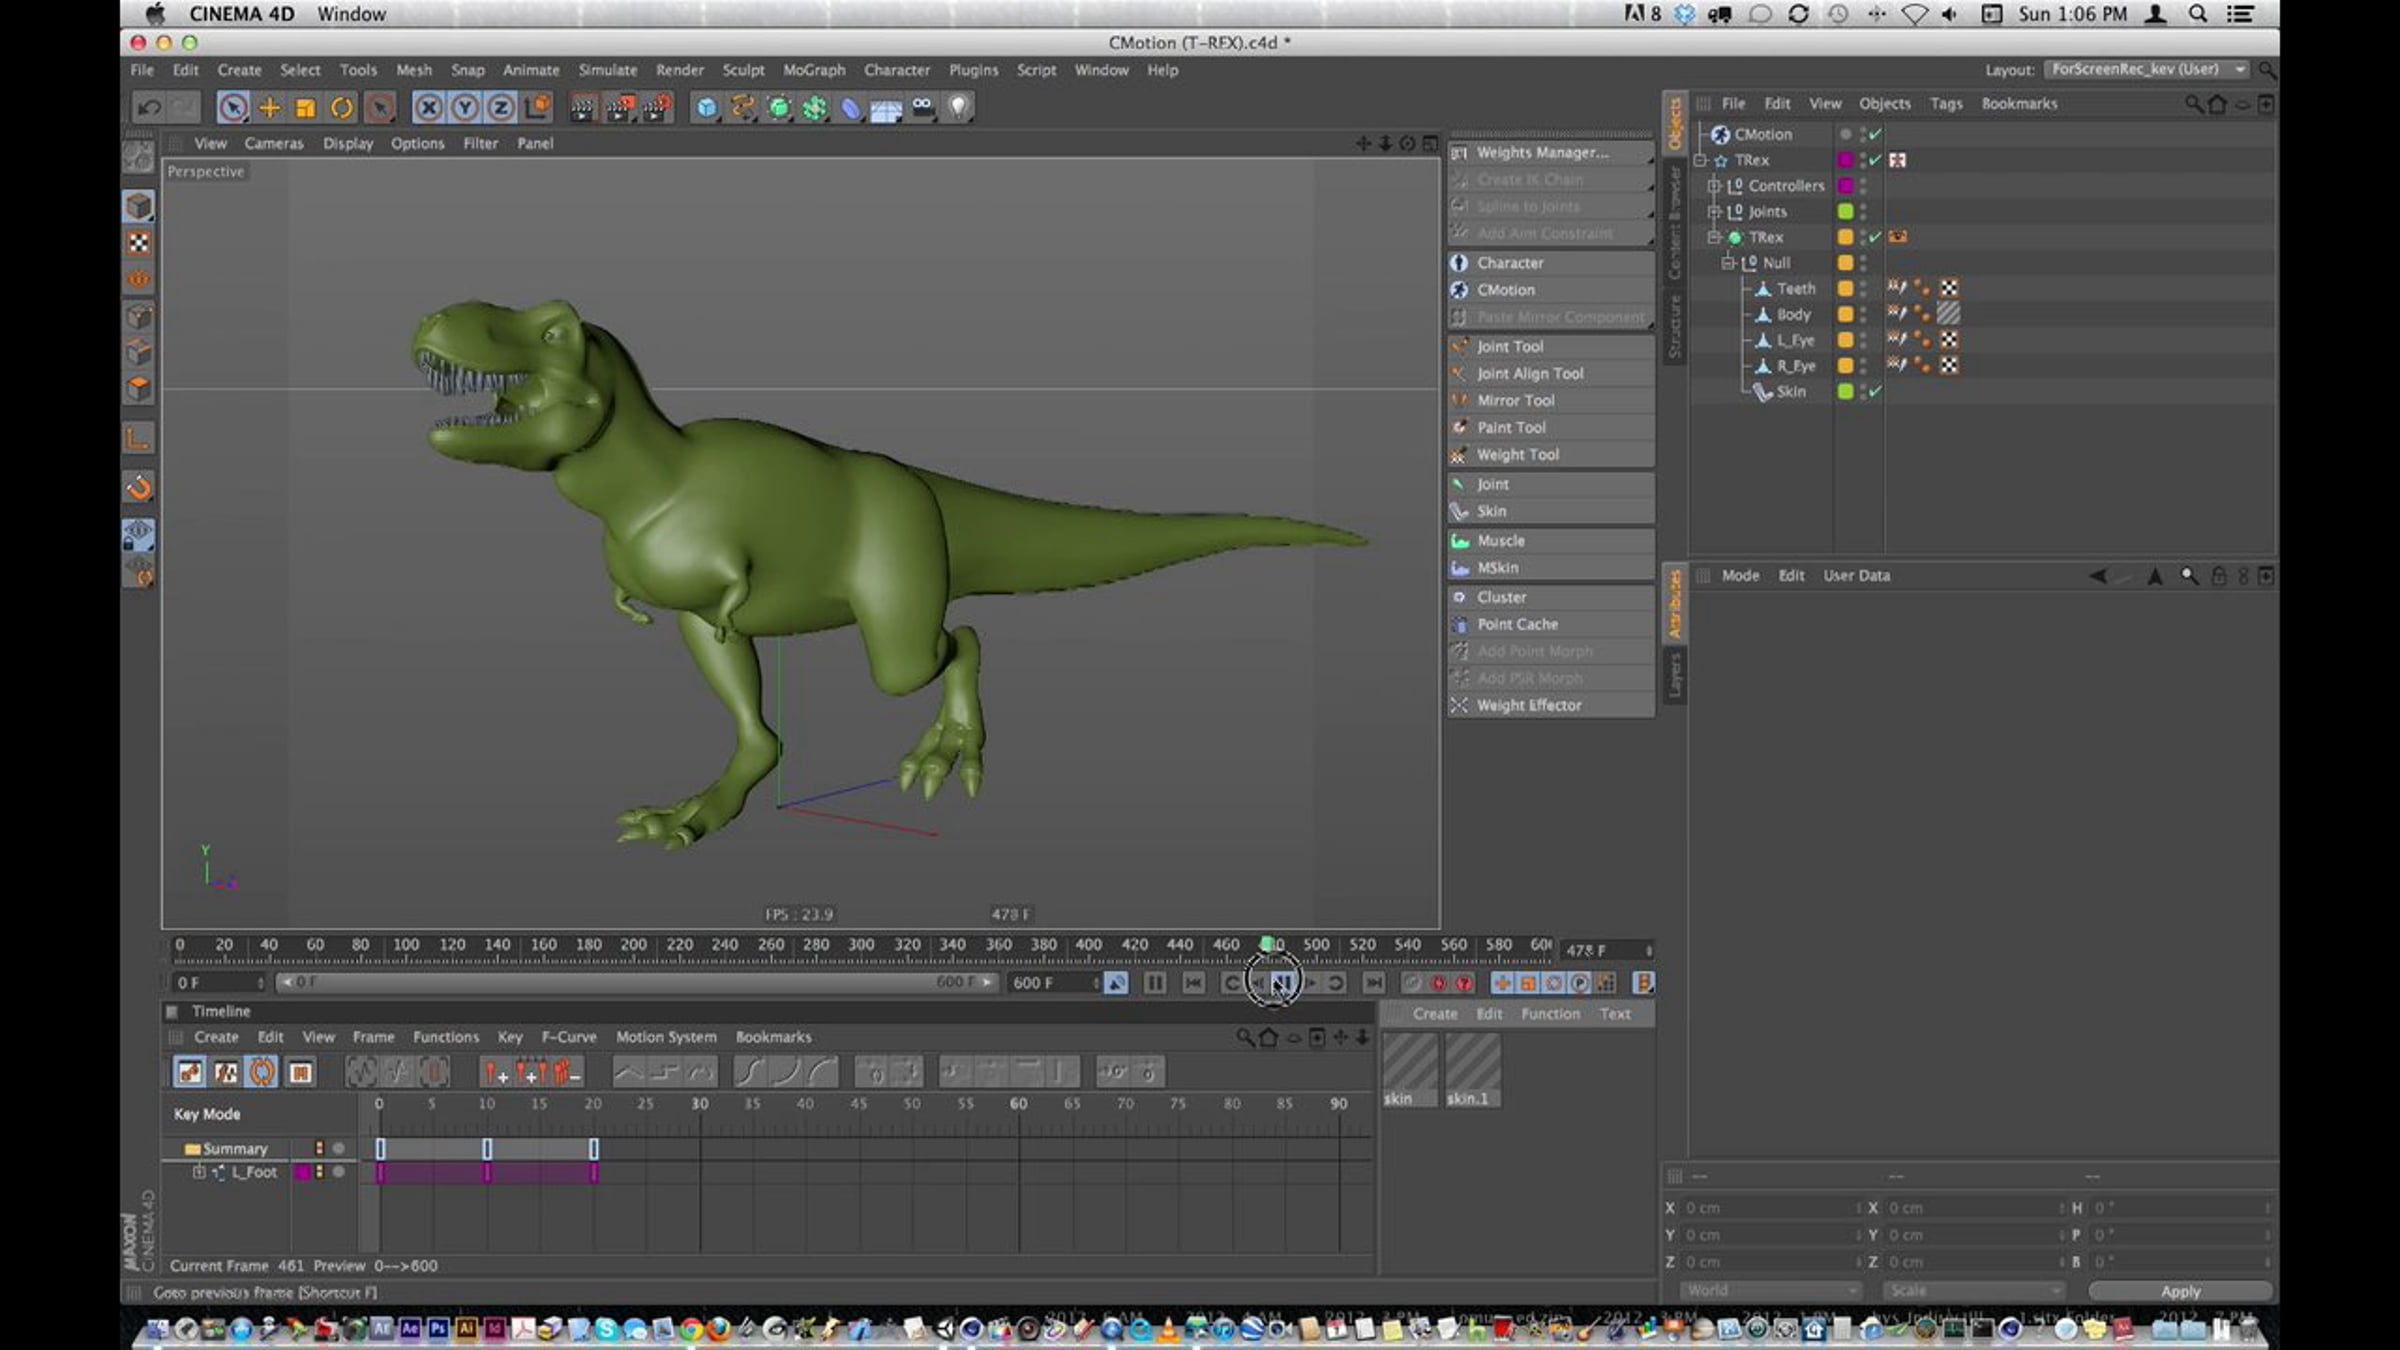Viewport: 2400px width, 1350px height.
Task: Open the Layout dropdown ForScreenRec_kev
Action: [2146, 69]
